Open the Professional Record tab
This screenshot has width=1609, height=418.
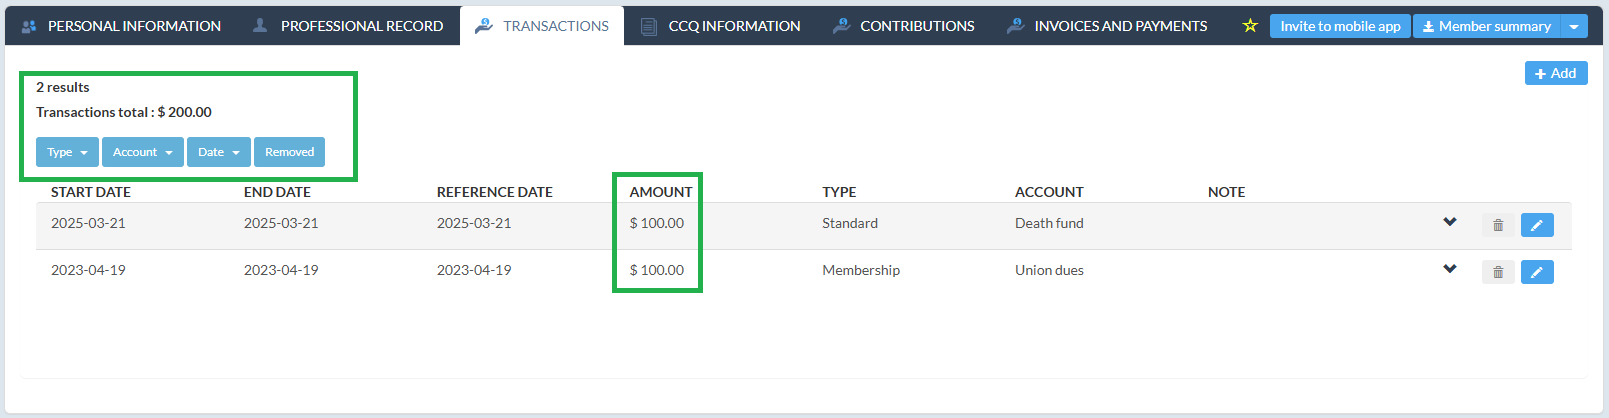[x=348, y=26]
